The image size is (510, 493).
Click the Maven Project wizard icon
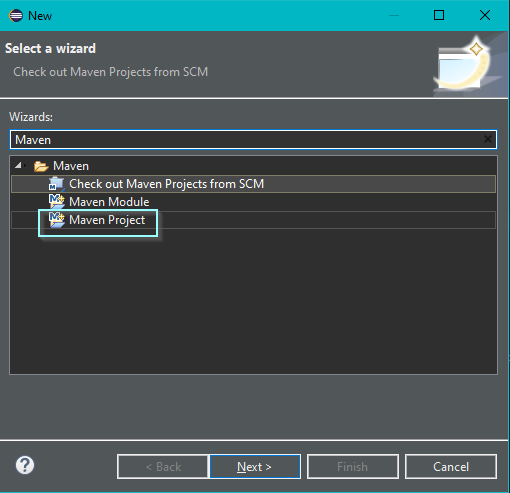click(x=56, y=220)
